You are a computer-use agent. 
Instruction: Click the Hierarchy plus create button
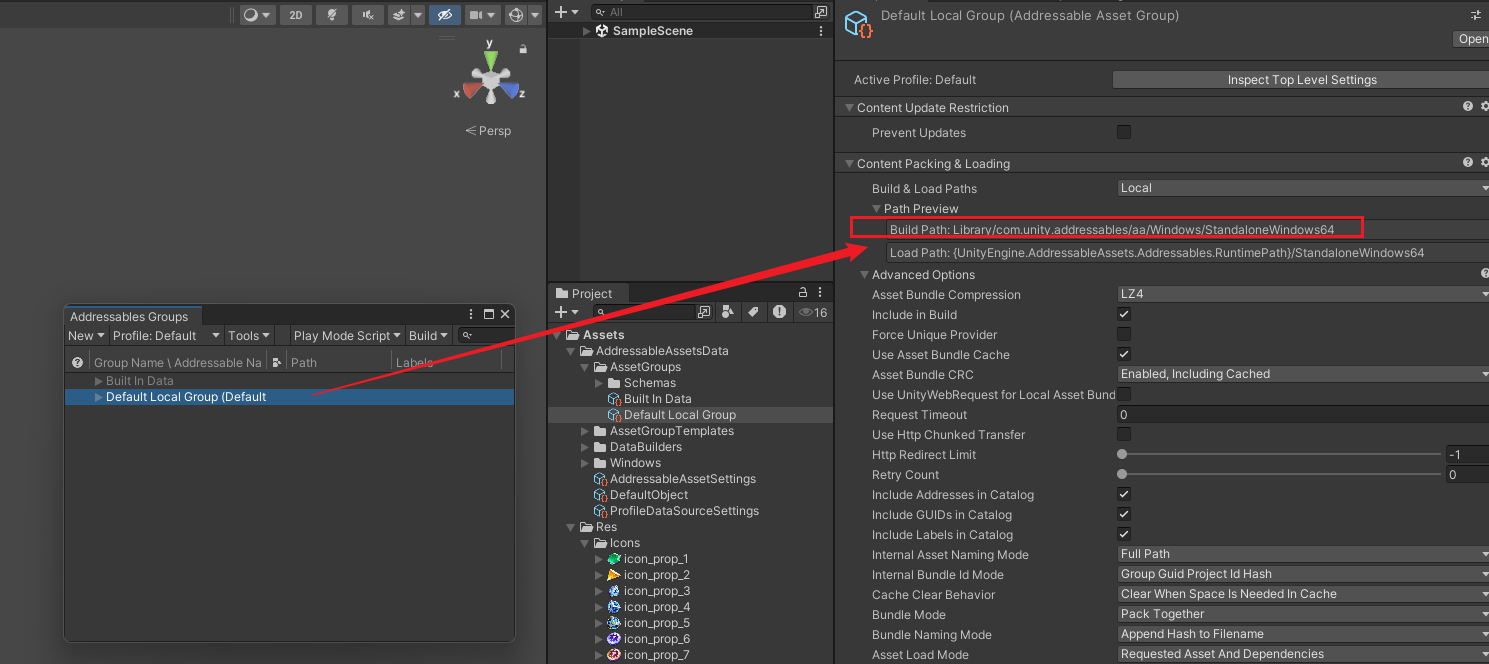coord(561,12)
